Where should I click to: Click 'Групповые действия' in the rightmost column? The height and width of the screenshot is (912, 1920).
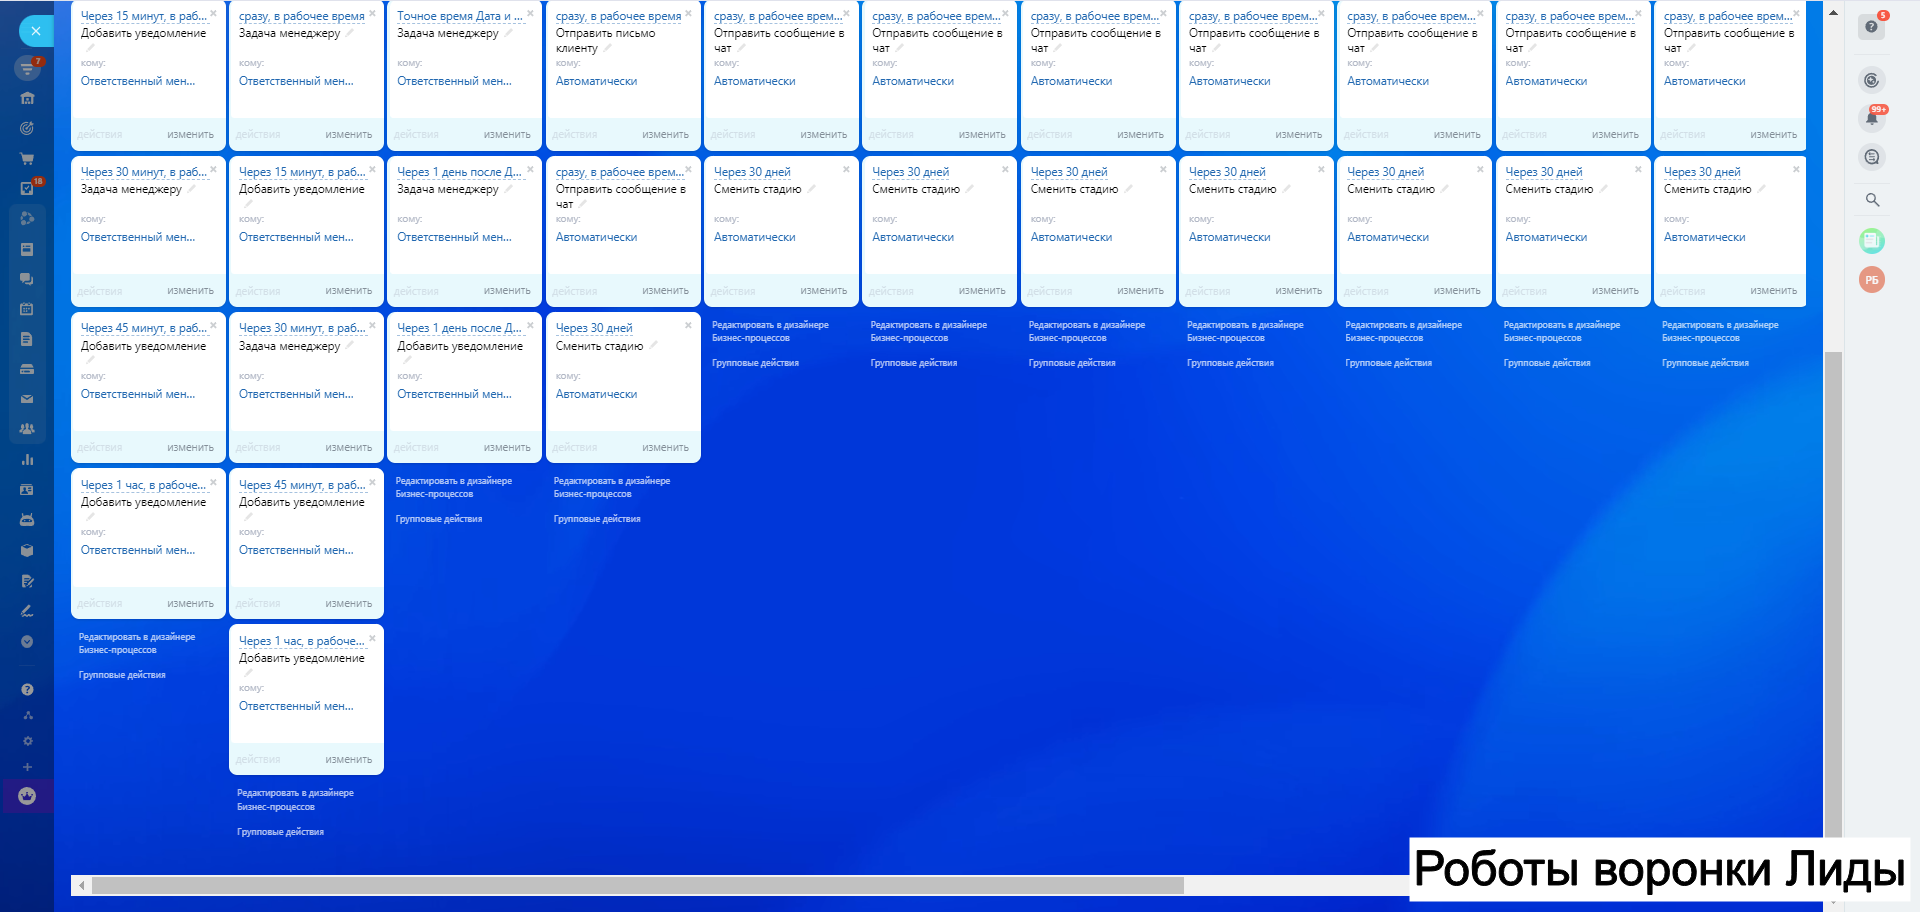point(1705,363)
